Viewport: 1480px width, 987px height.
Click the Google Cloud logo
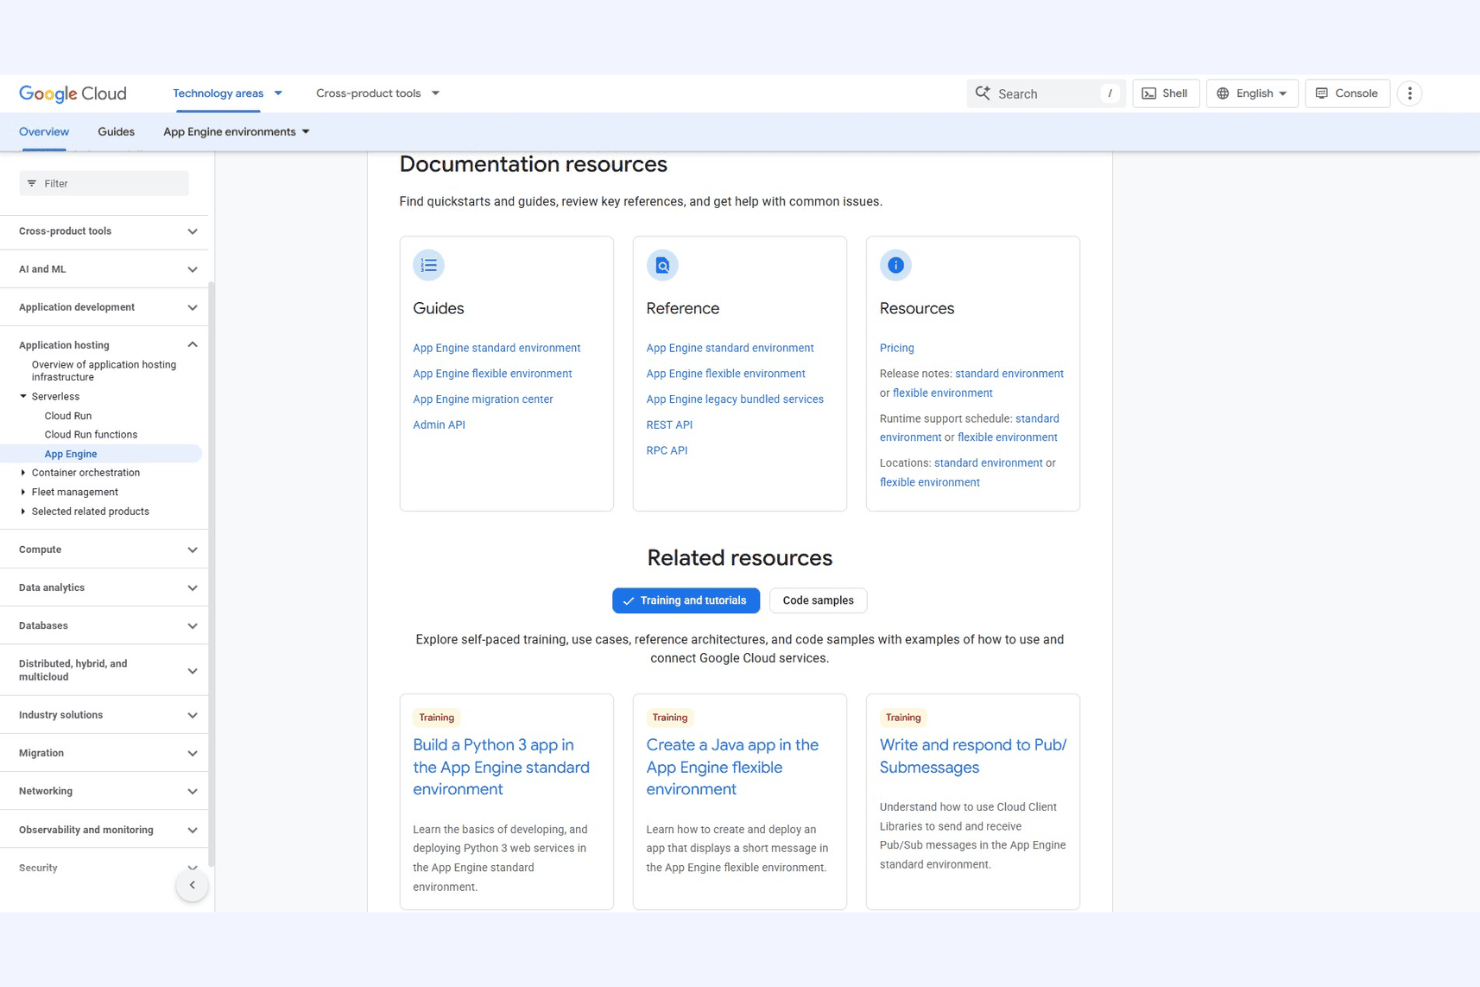[x=73, y=94]
